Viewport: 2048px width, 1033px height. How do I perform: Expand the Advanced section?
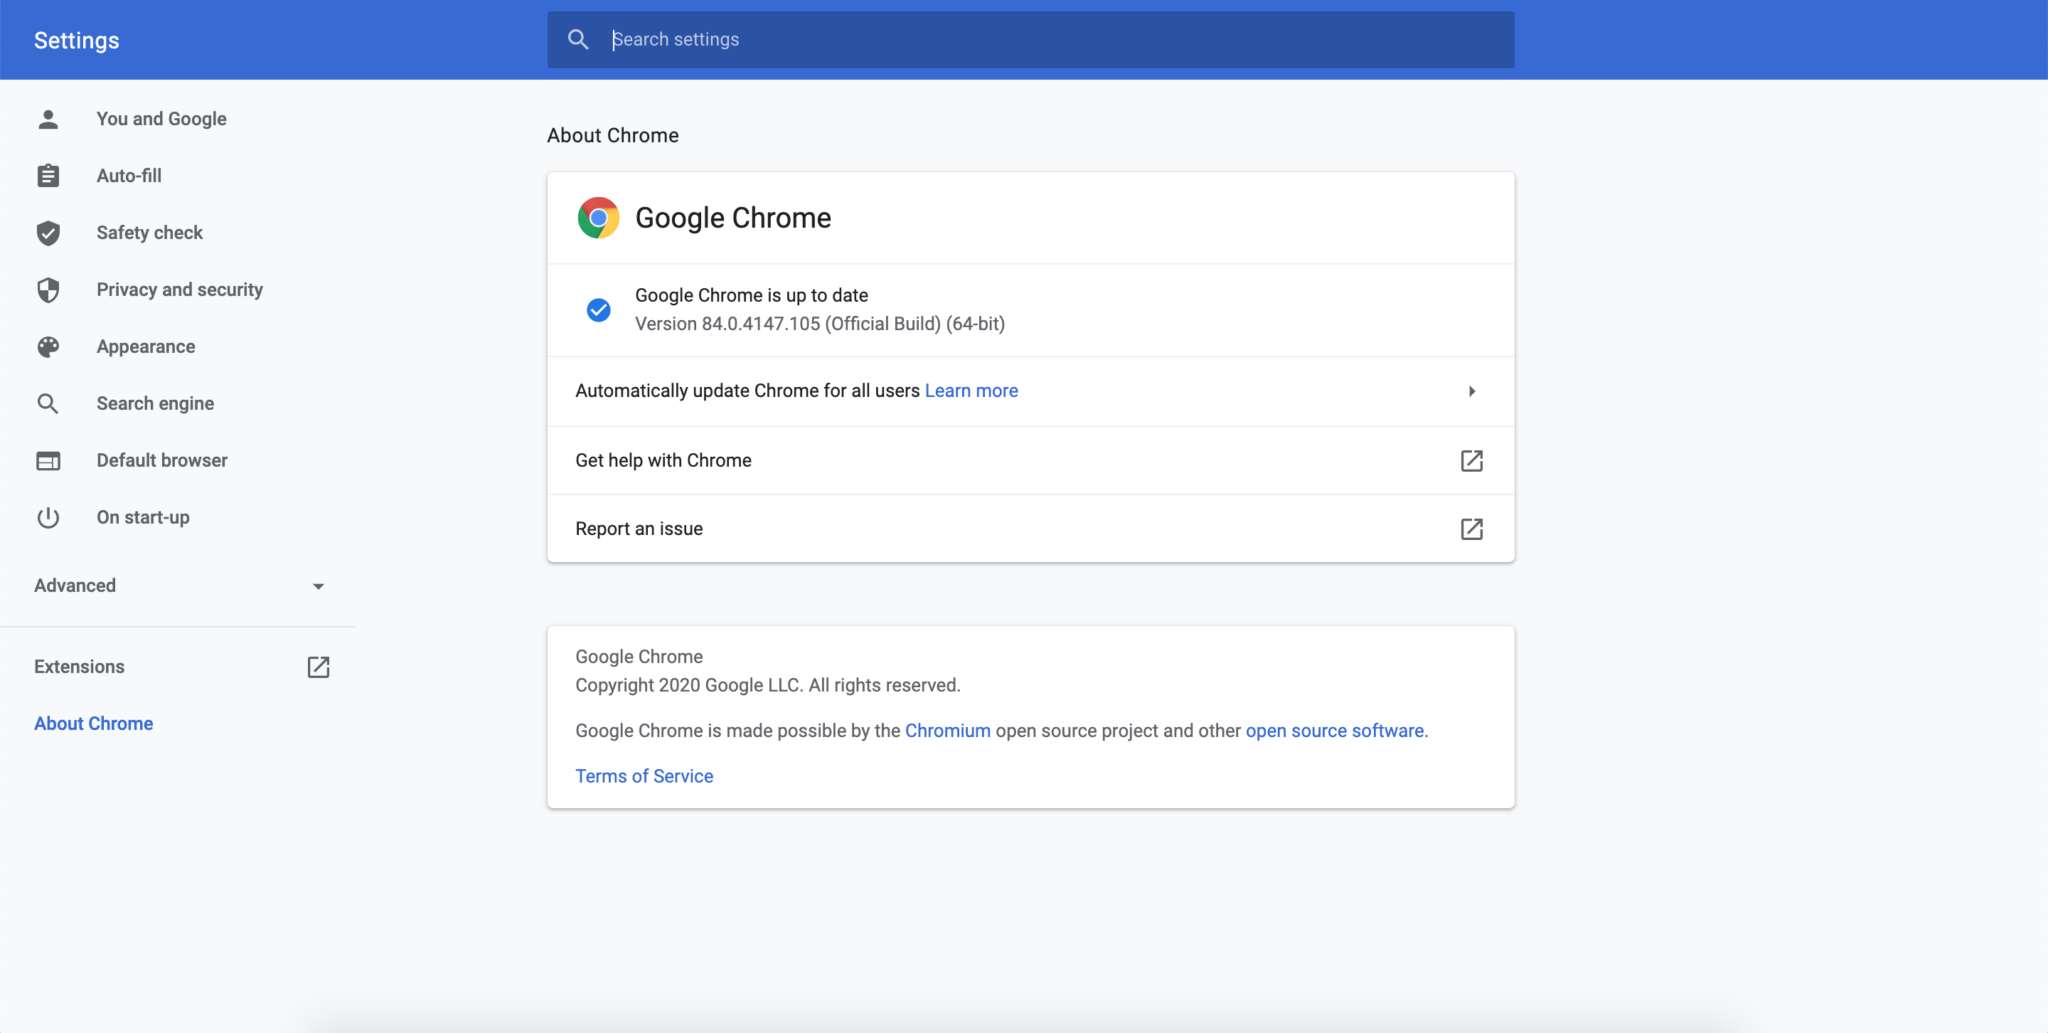click(318, 586)
